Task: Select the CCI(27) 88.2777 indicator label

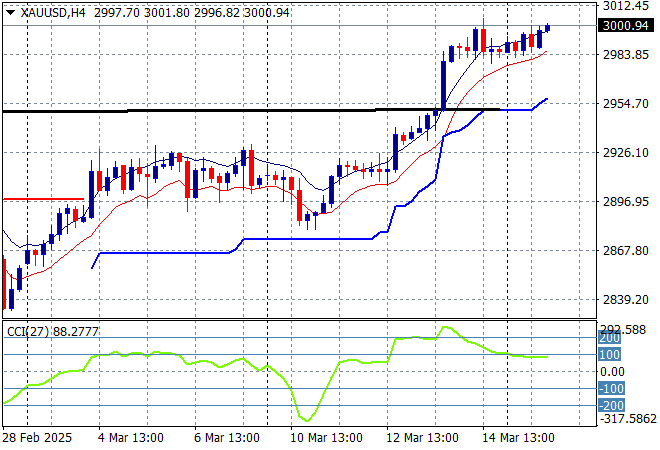Action: [53, 332]
